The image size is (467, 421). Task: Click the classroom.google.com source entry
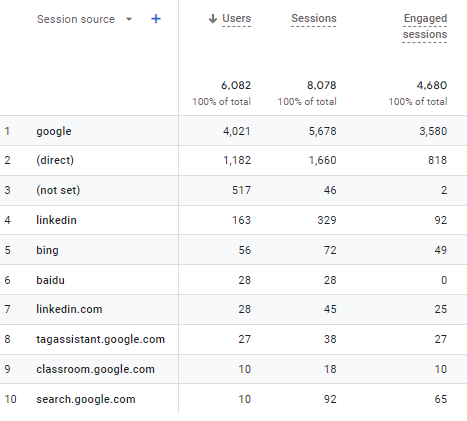(95, 369)
